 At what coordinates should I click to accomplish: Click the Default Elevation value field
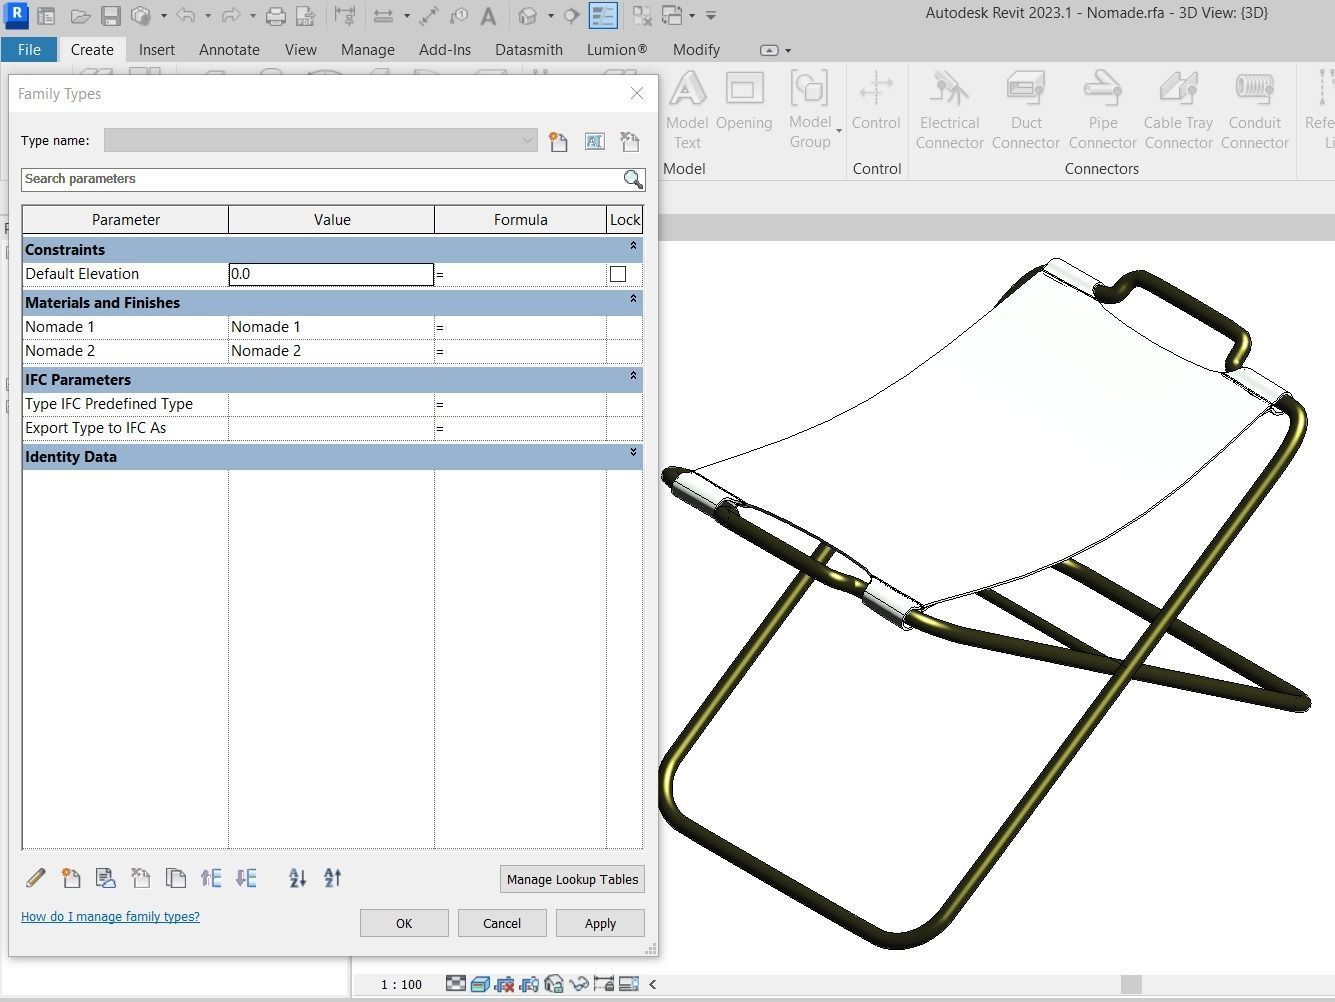point(331,274)
